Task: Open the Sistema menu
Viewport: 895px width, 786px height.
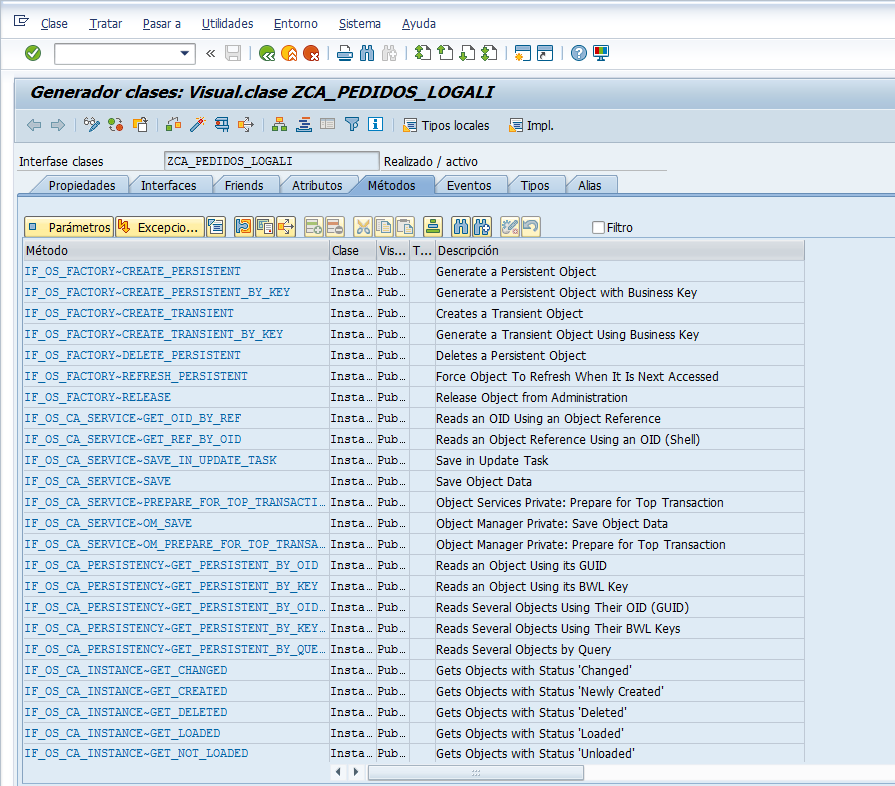Action: point(360,23)
